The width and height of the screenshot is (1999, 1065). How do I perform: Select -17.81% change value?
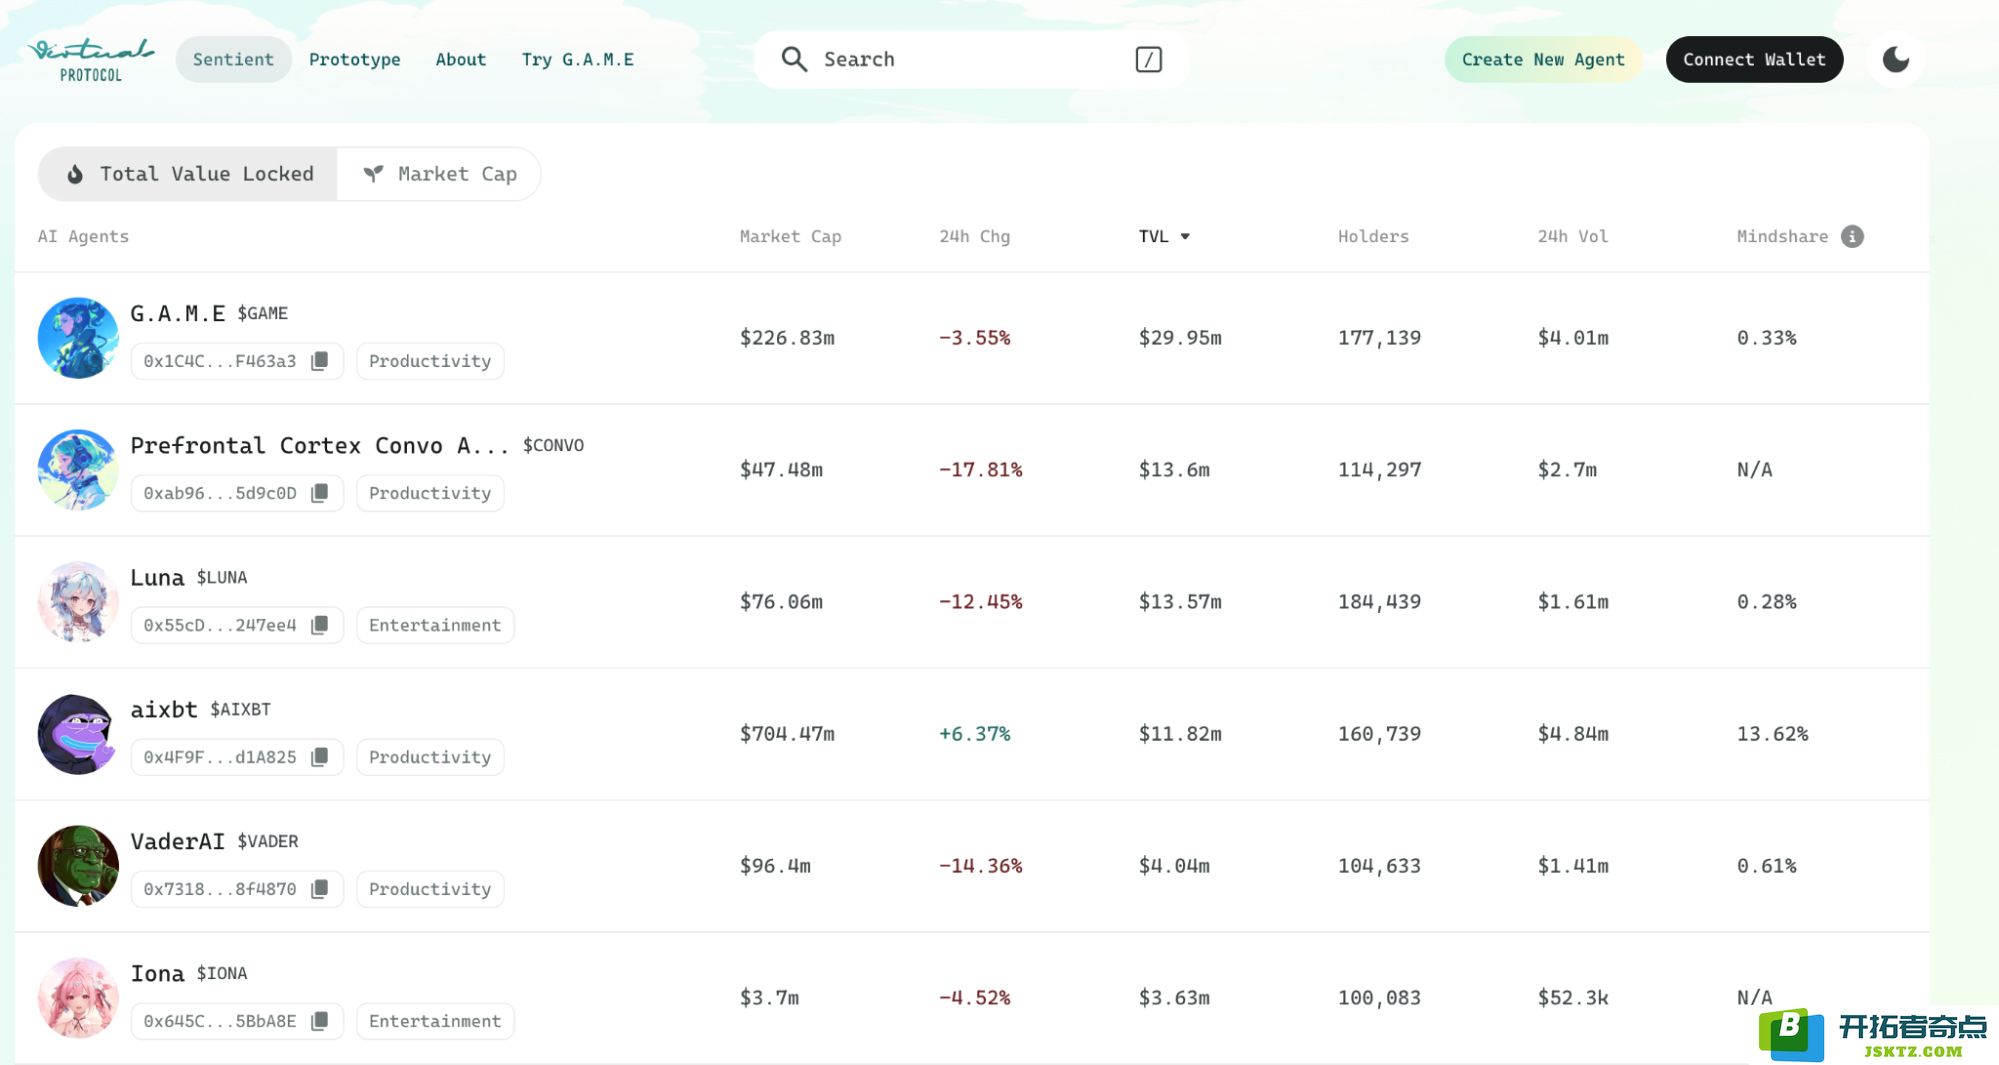click(980, 470)
